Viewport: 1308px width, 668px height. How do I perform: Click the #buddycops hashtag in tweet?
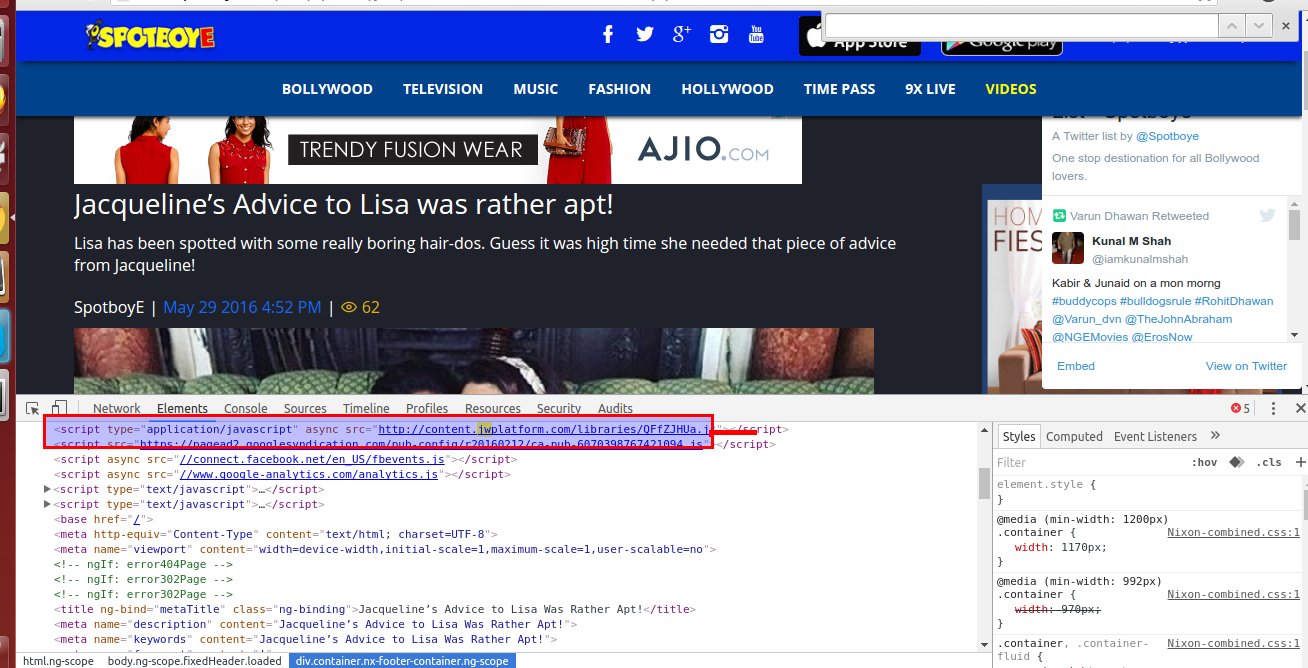[1083, 301]
